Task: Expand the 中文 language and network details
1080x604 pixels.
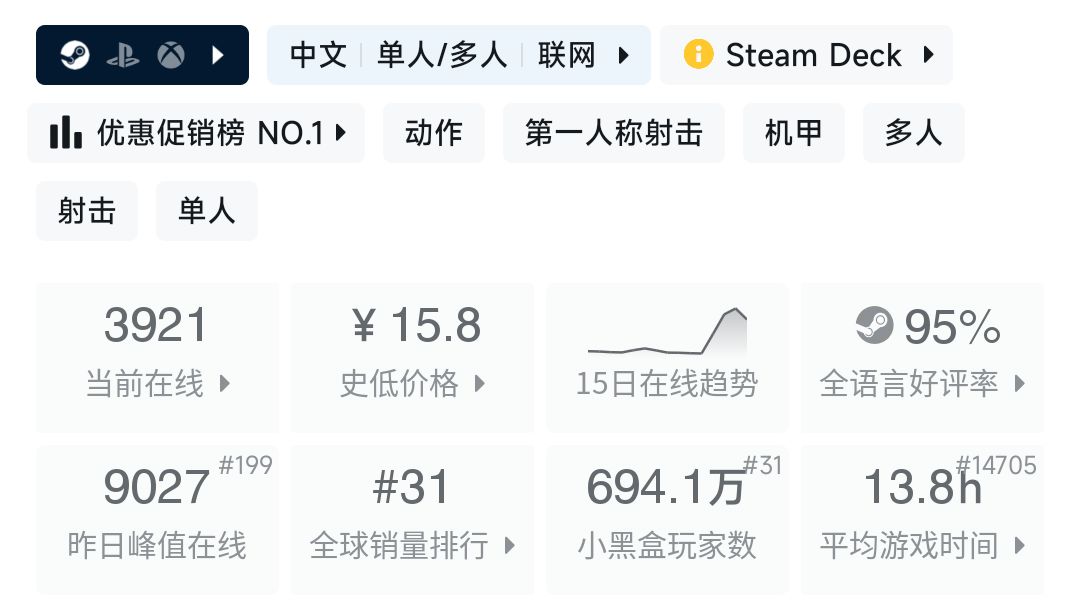Action: tap(459, 55)
